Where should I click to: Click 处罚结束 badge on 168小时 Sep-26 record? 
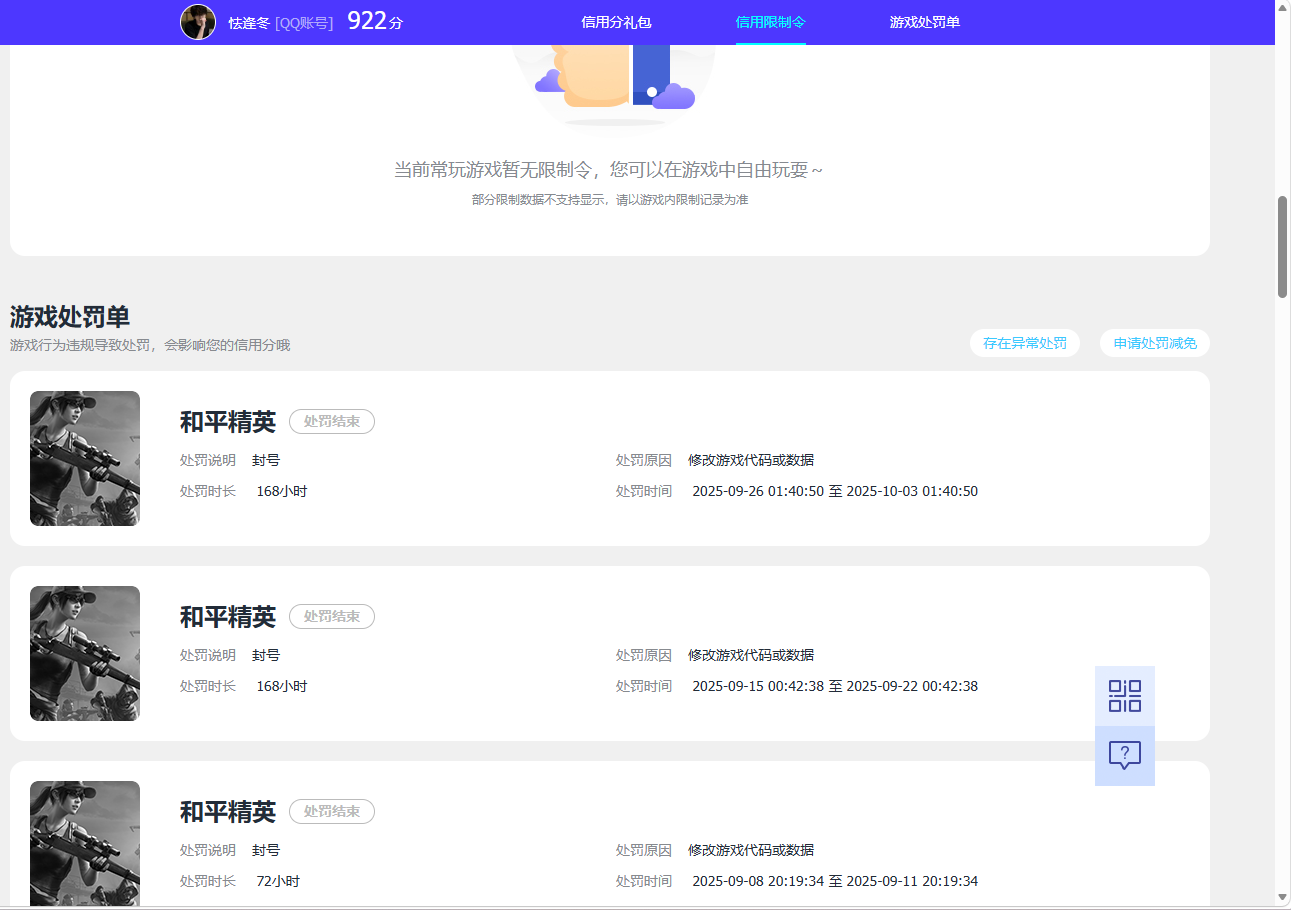332,422
